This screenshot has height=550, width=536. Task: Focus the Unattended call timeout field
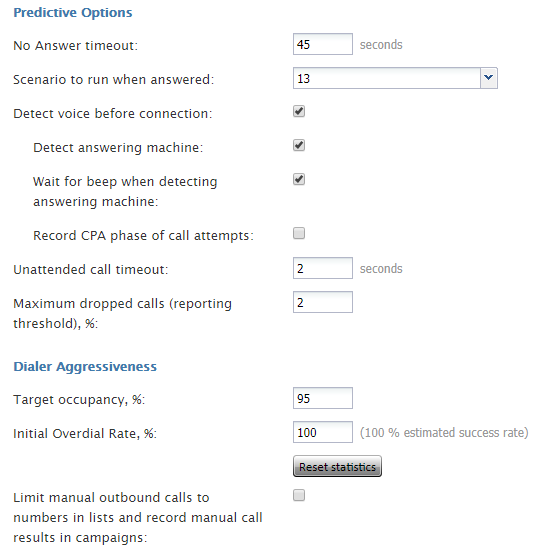click(x=323, y=268)
